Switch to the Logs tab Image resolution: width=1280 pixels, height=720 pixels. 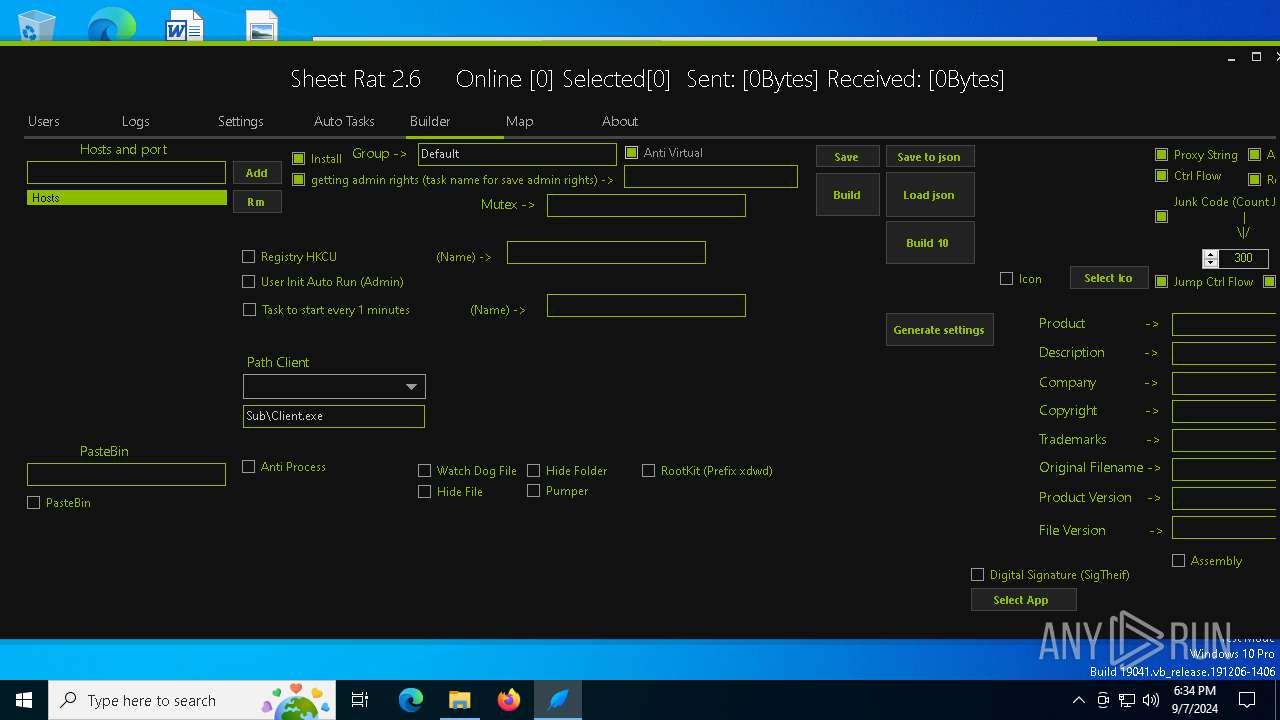(136, 121)
